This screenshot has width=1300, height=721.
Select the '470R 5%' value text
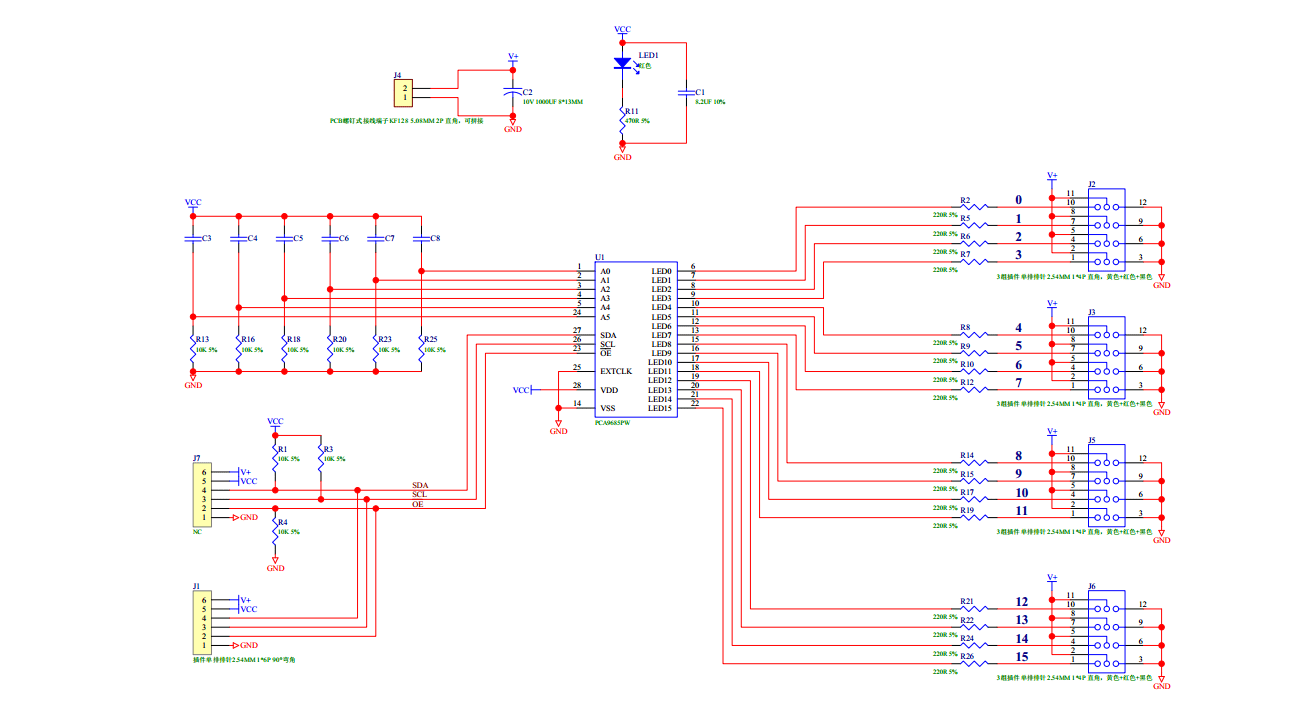[x=637, y=120]
